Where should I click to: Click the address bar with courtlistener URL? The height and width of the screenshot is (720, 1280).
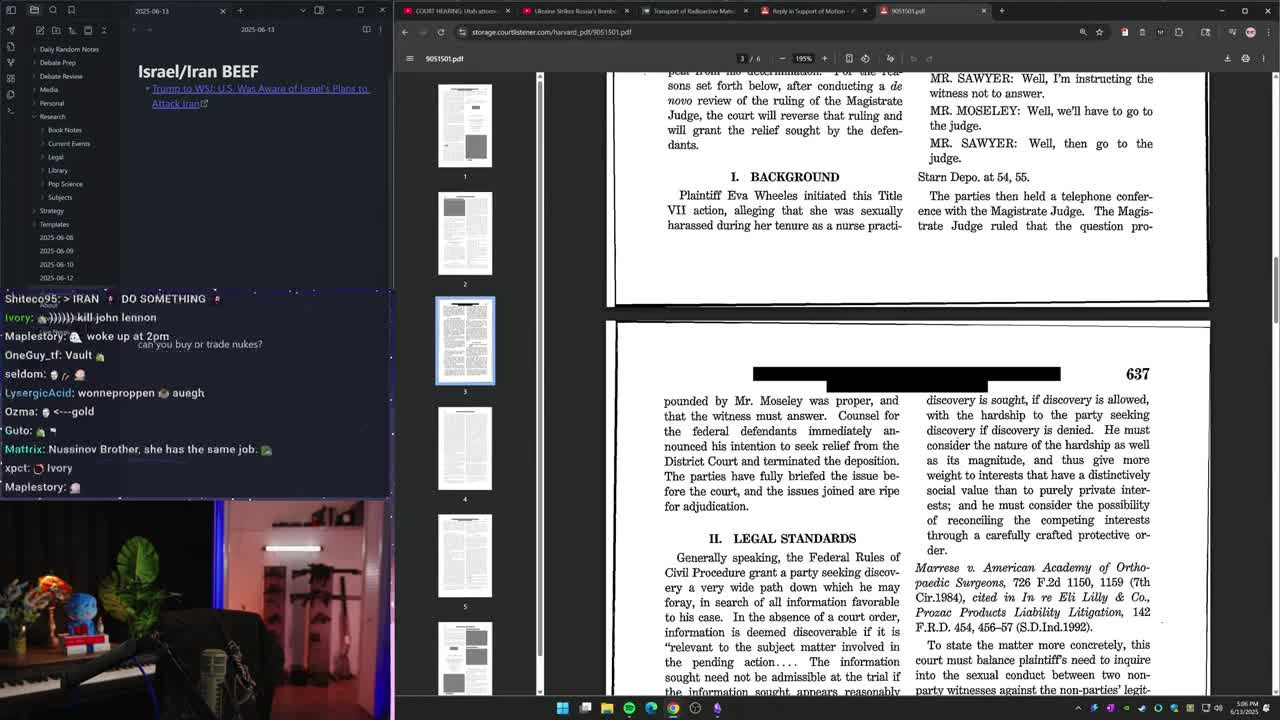pyautogui.click(x=770, y=32)
